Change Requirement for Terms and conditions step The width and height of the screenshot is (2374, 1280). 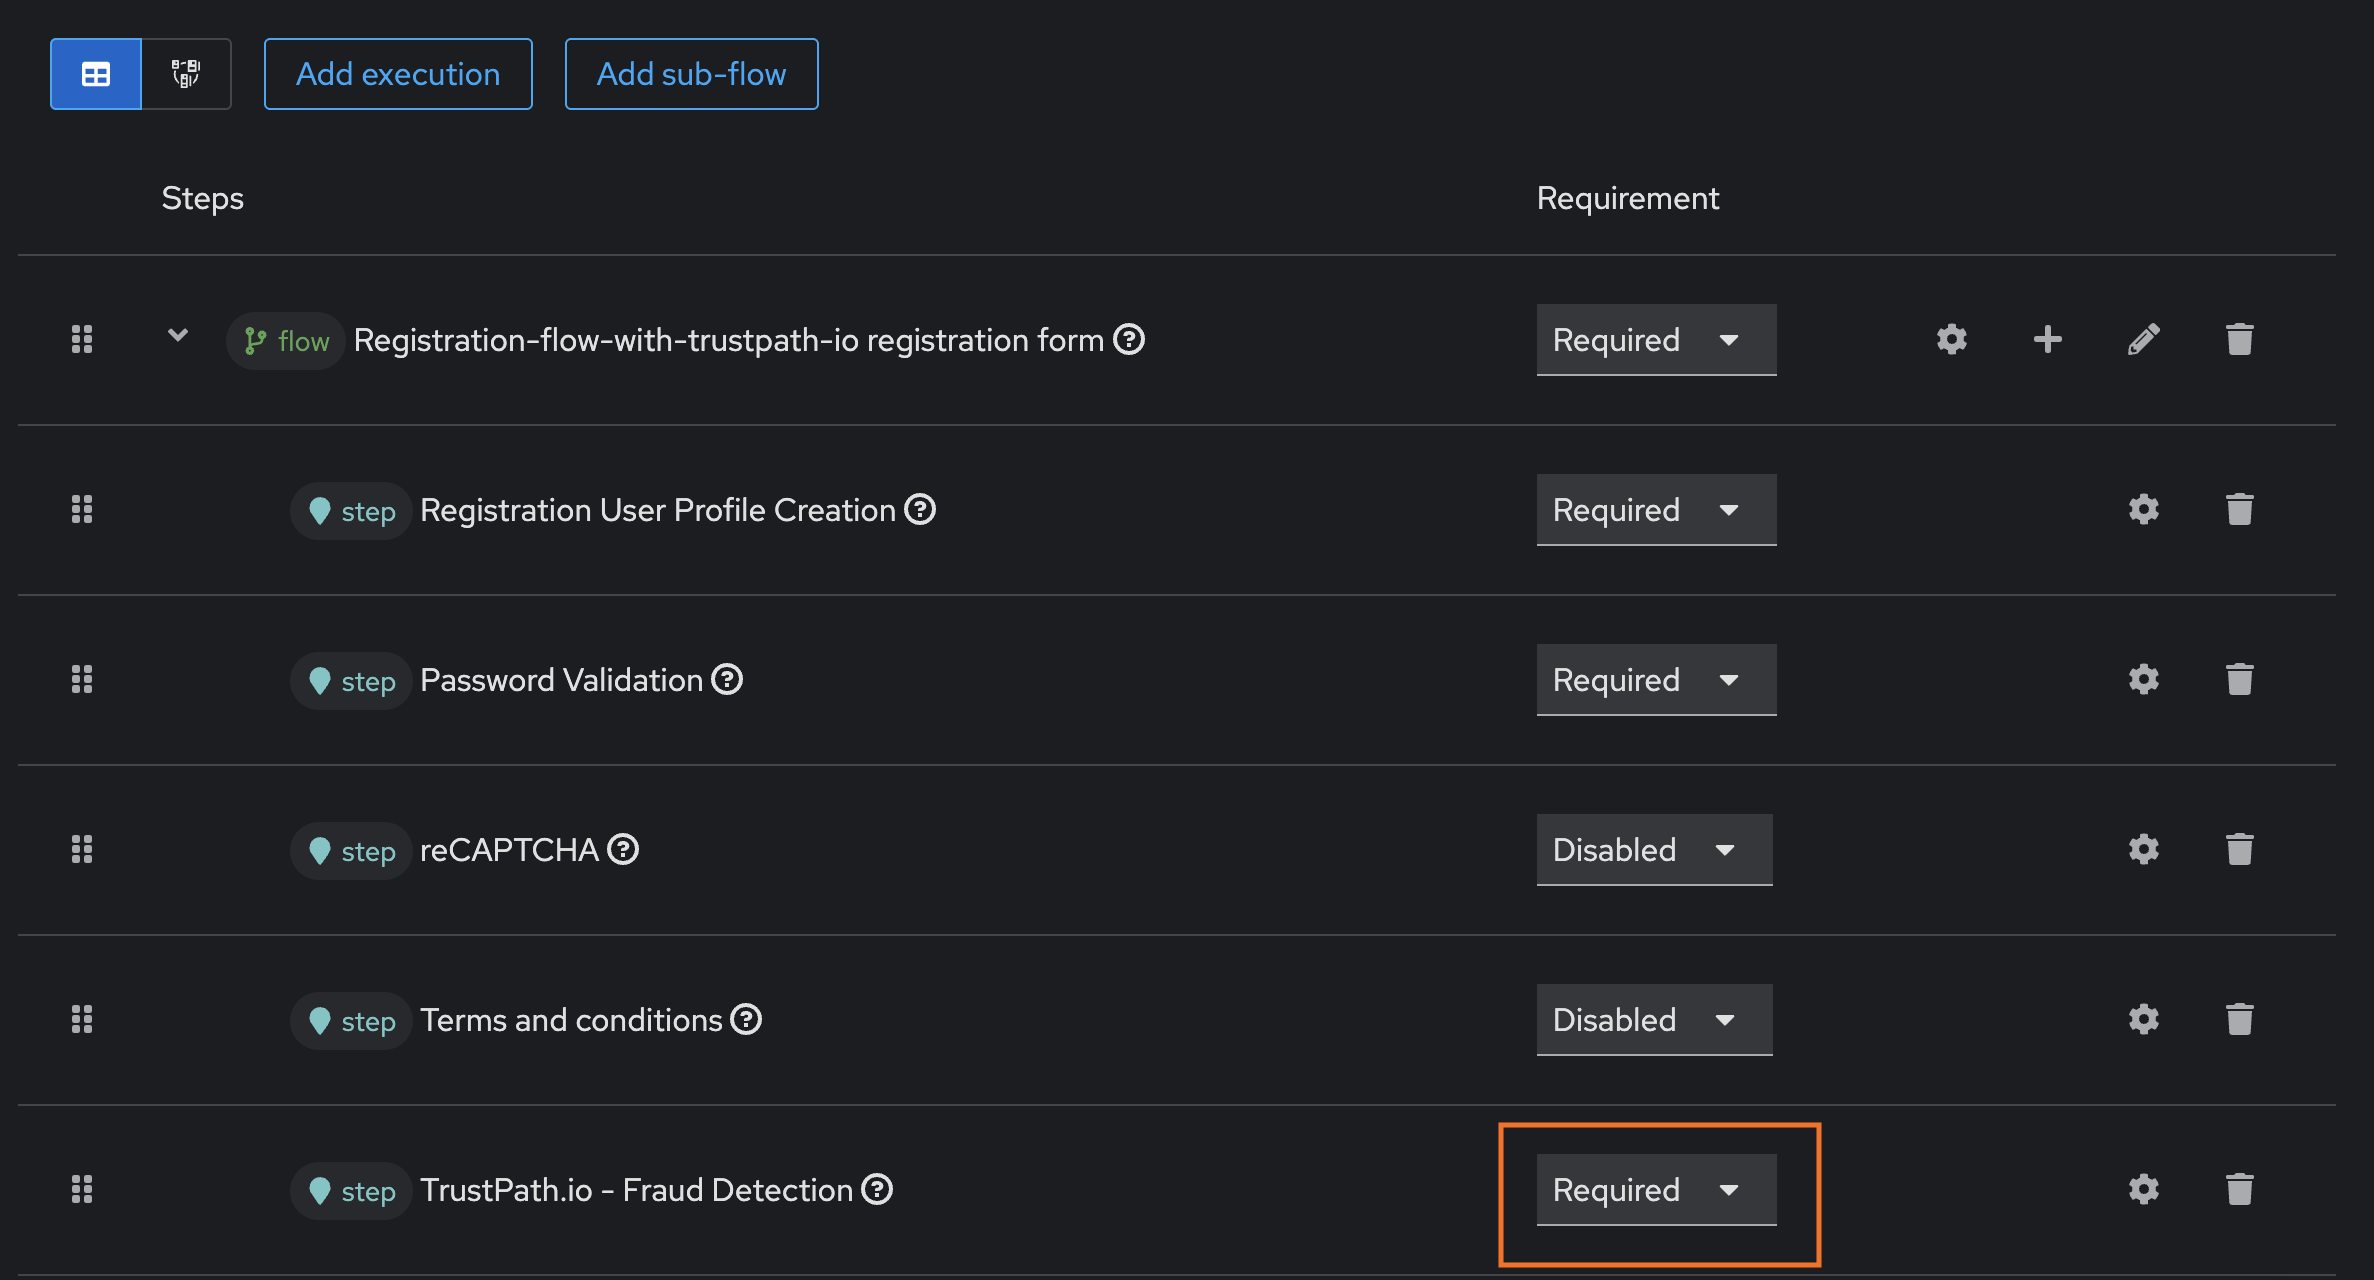click(x=1653, y=1019)
